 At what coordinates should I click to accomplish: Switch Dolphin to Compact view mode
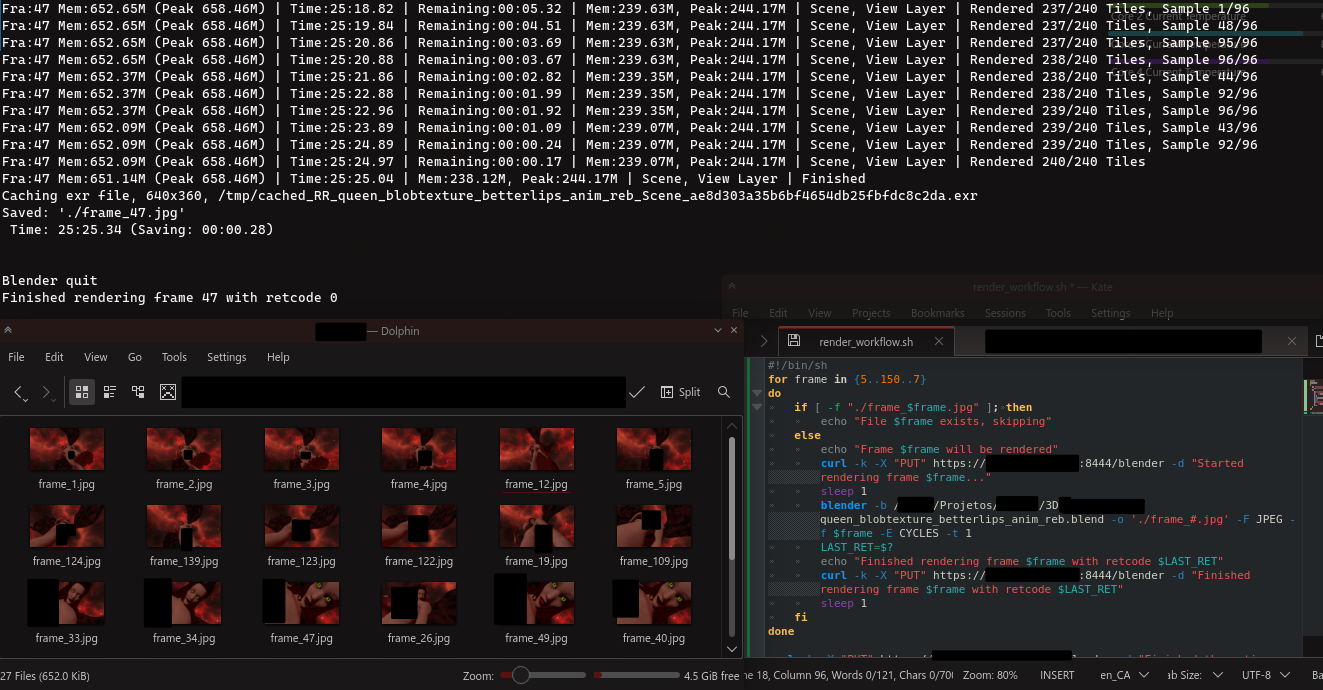110,392
